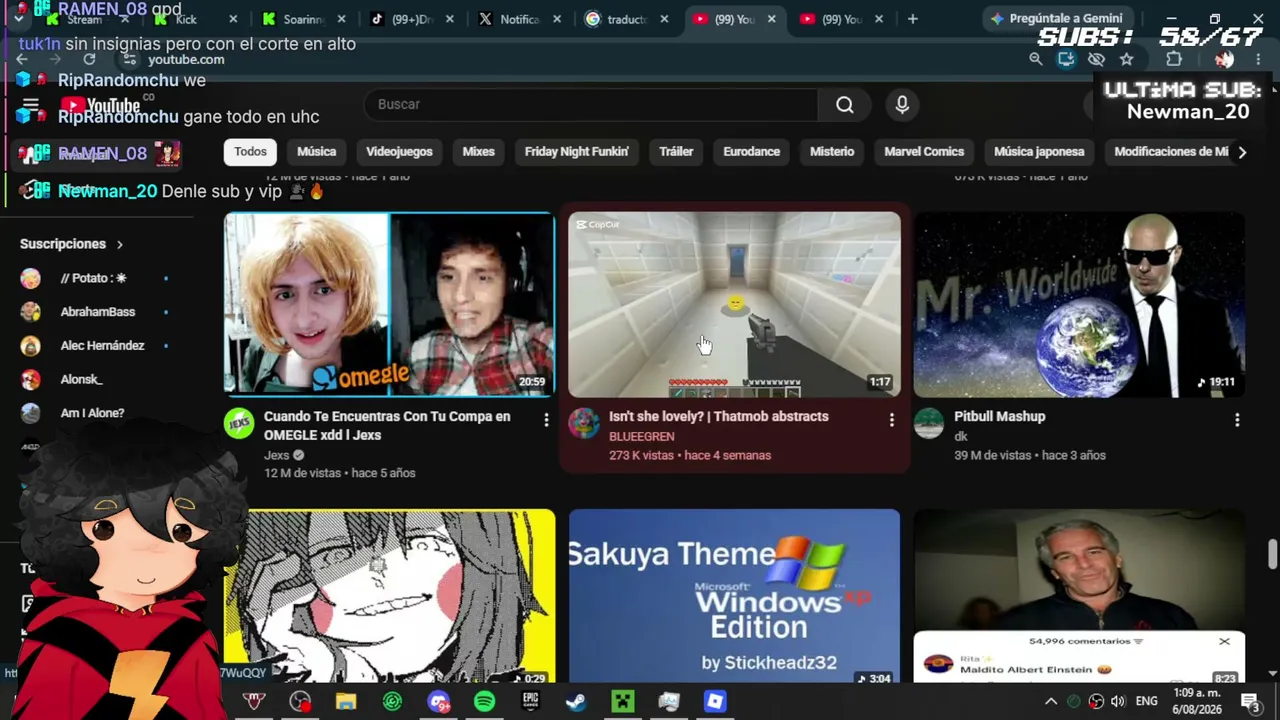Reload the page with the refresh icon
The width and height of the screenshot is (1280, 720).
(89, 59)
